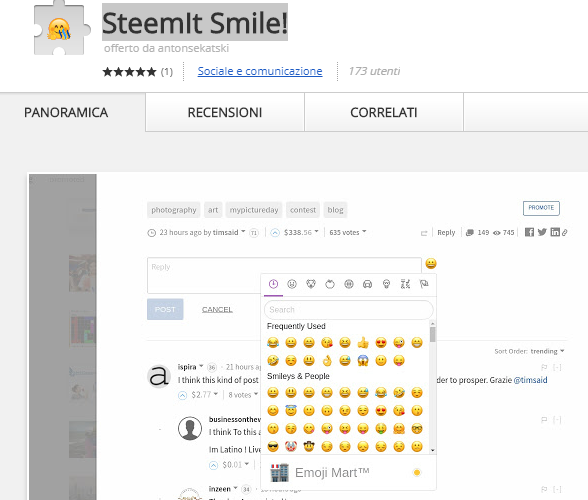The image size is (588, 500).
Task: Pick the money-mouth green tongue emoji
Action: pos(381,428)
